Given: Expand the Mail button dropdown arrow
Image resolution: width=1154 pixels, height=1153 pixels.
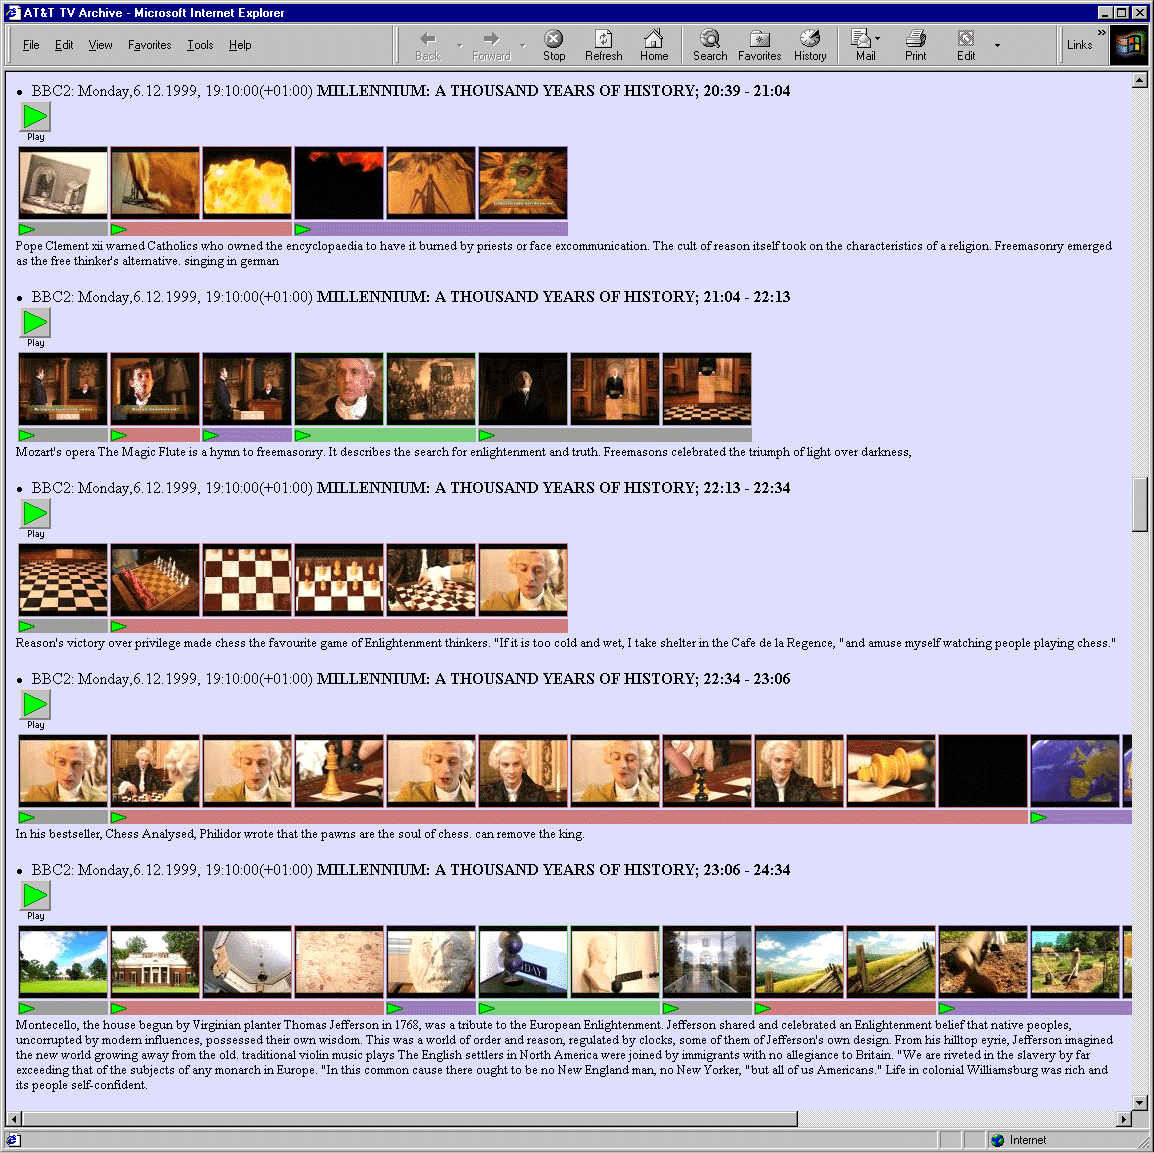Looking at the screenshot, I should tap(878, 40).
